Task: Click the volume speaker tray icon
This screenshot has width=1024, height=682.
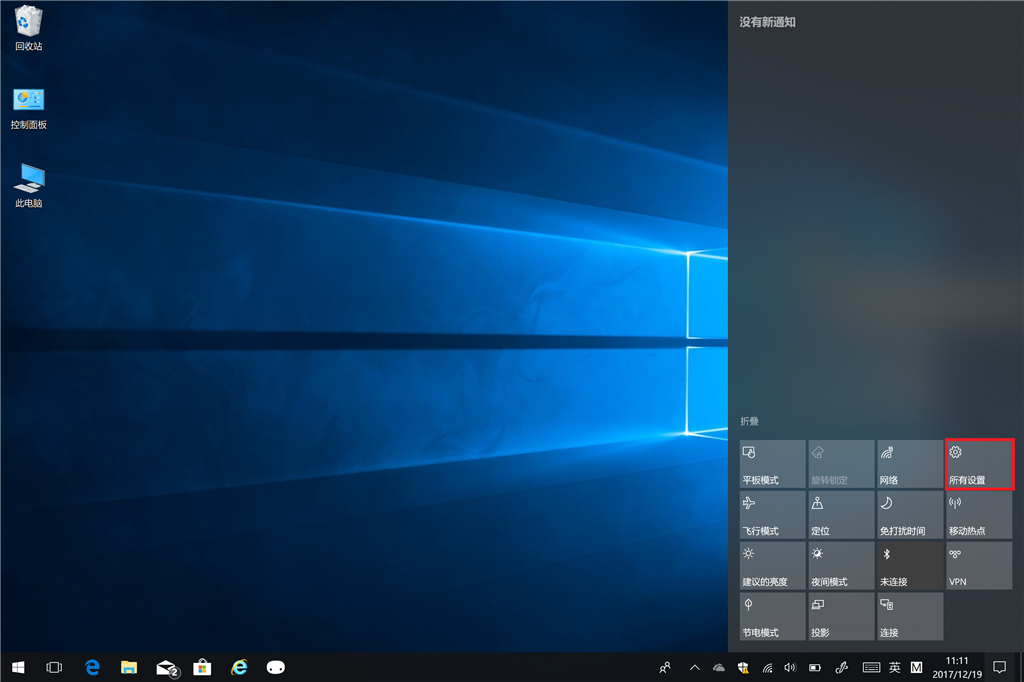Action: tap(790, 667)
